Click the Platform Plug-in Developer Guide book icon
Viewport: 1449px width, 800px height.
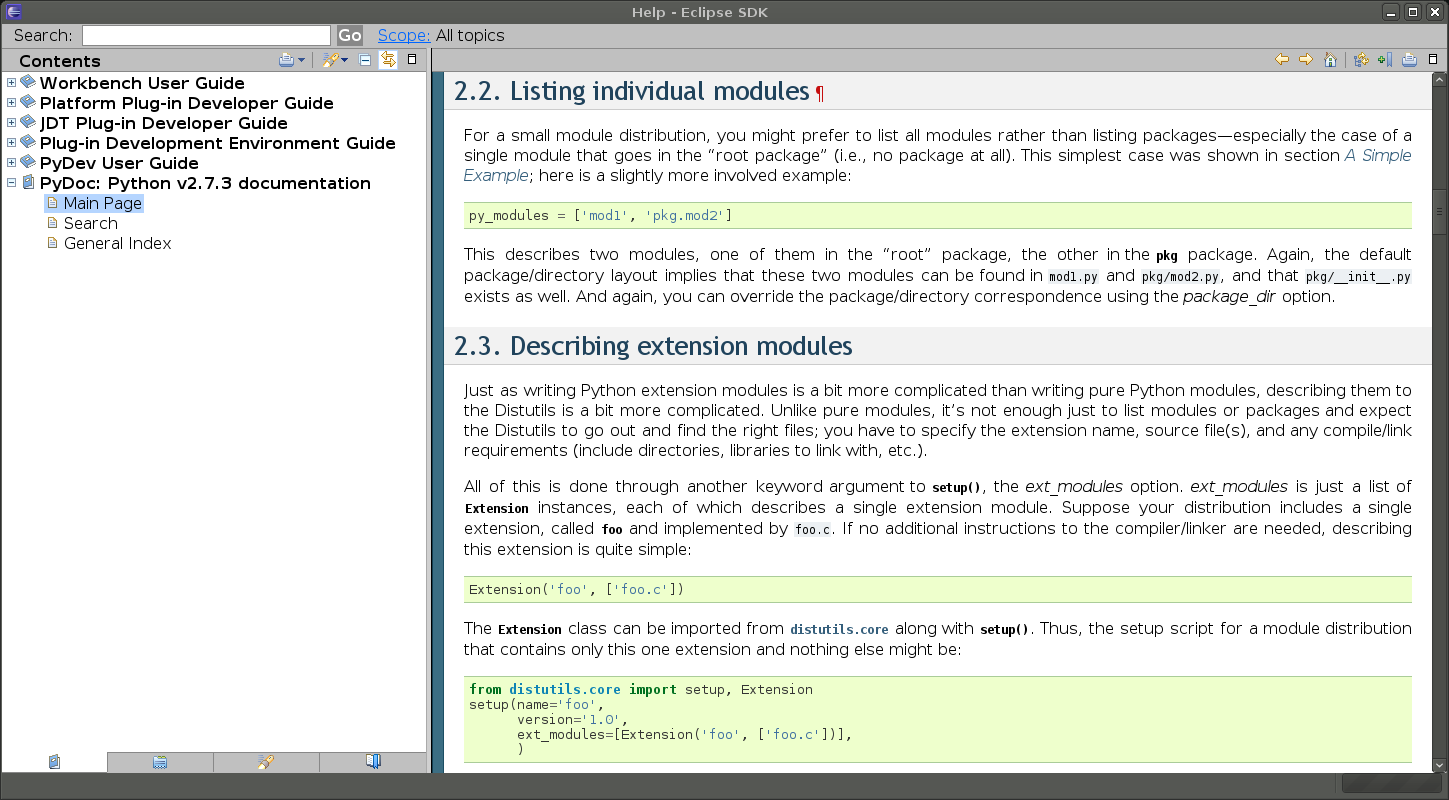point(28,102)
